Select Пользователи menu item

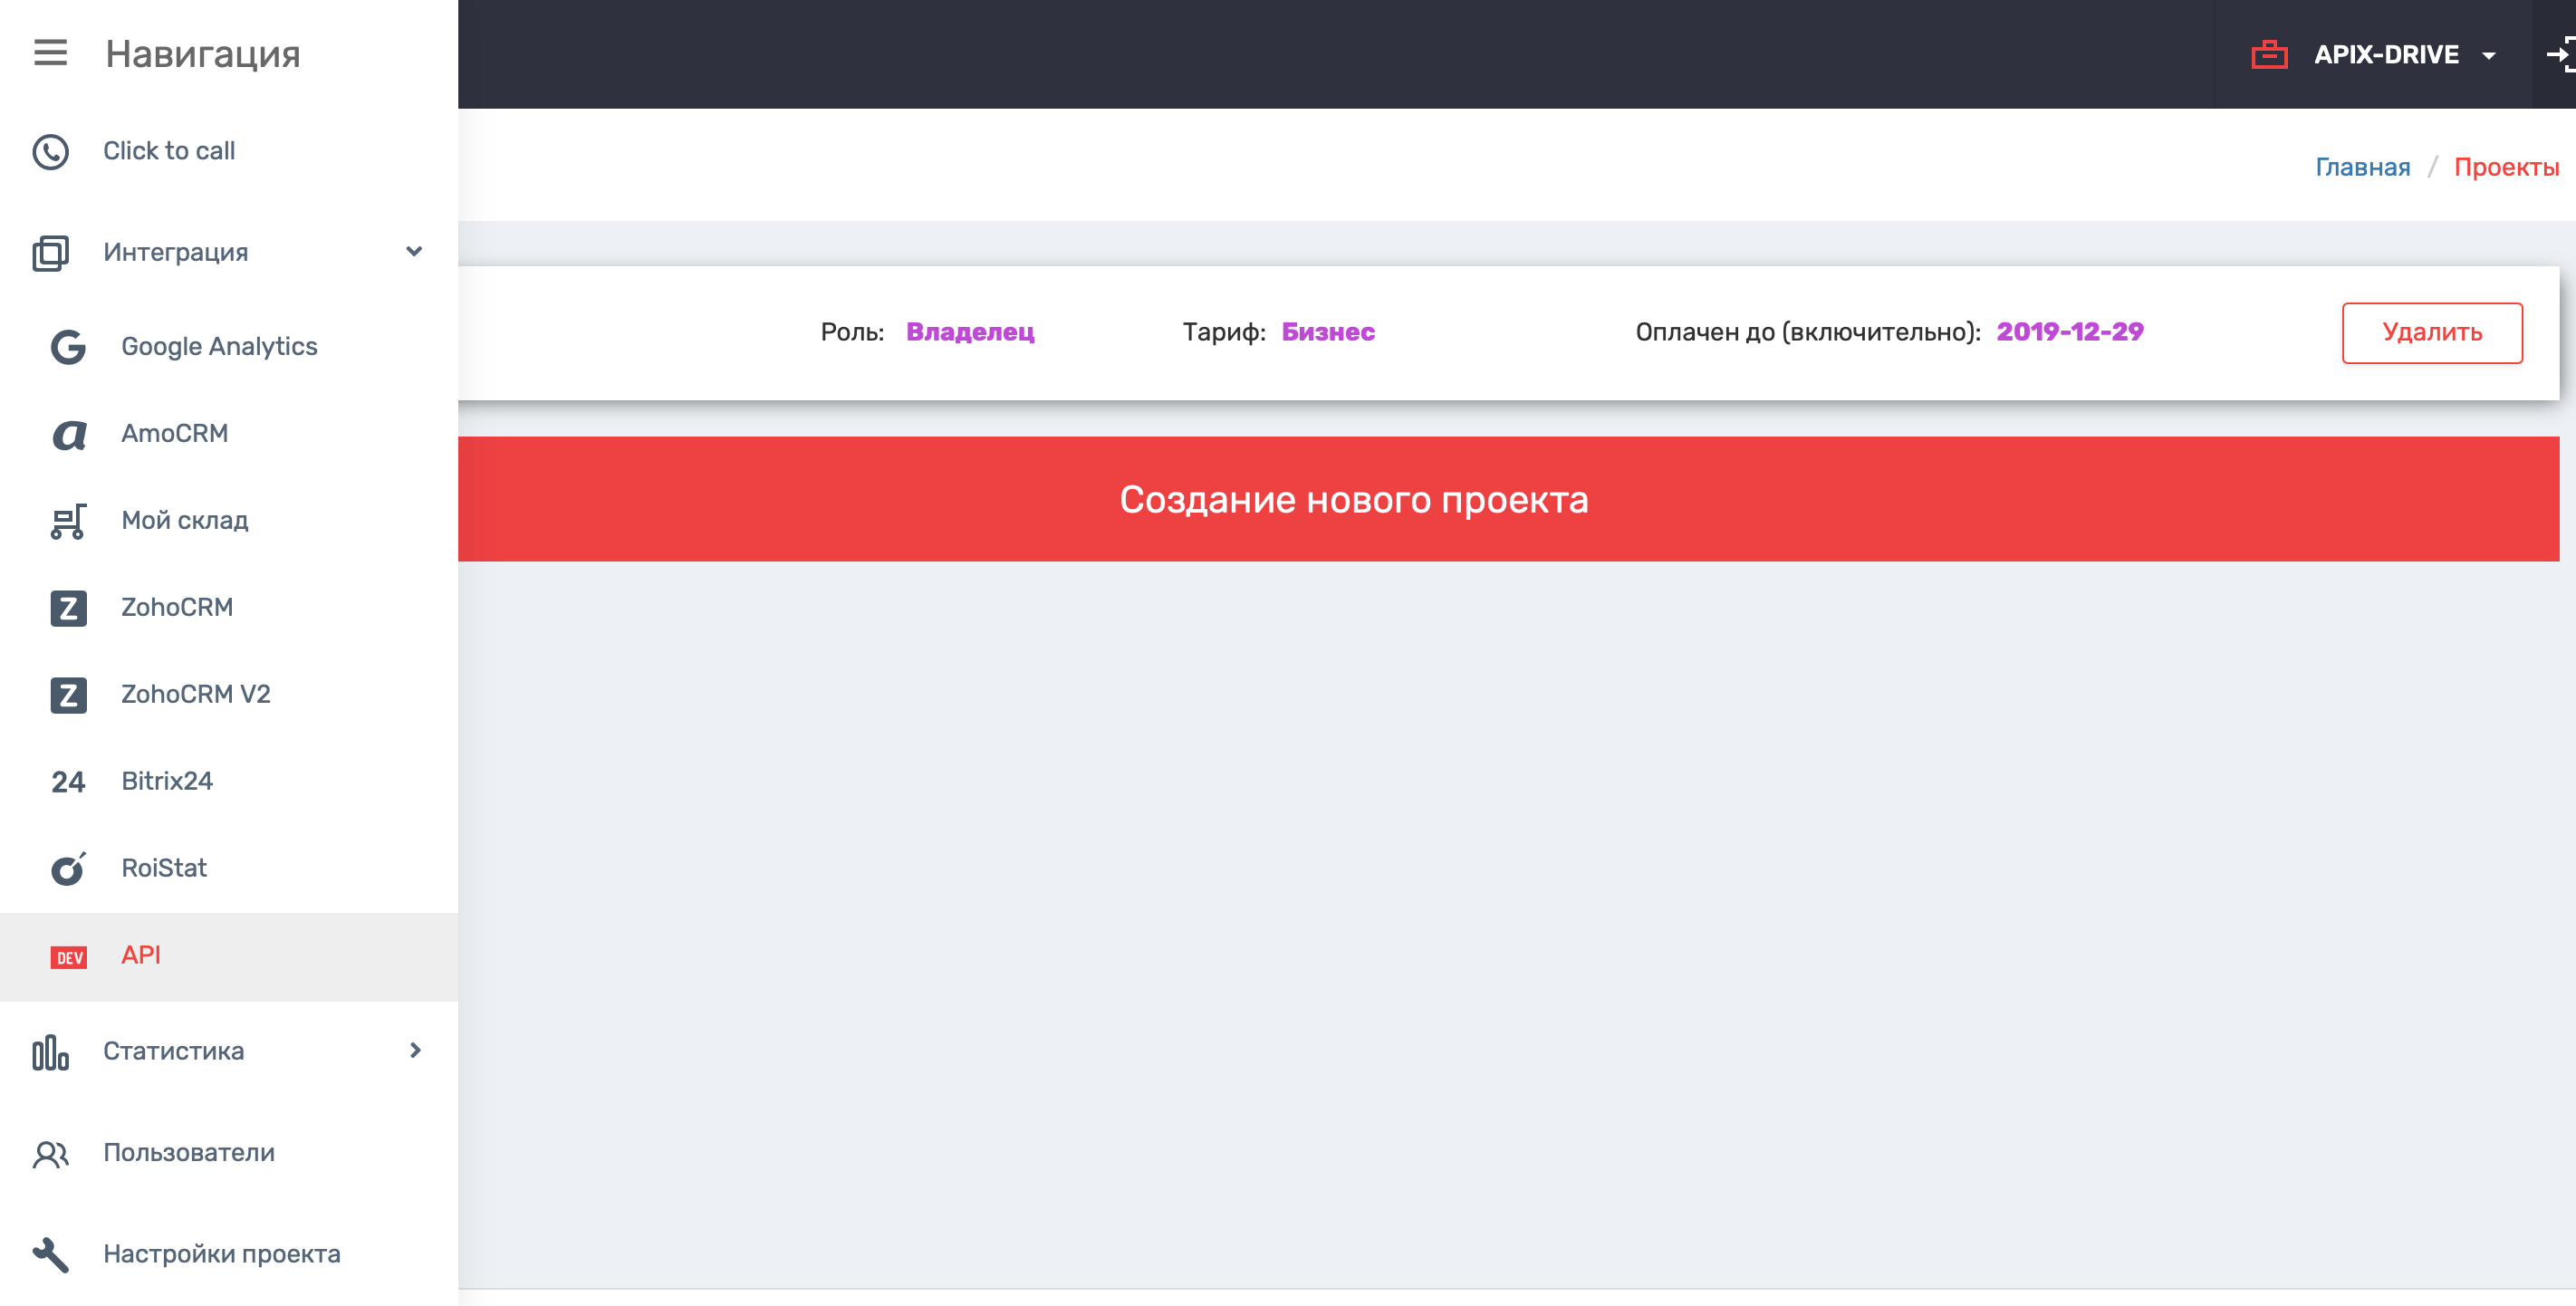190,1153
